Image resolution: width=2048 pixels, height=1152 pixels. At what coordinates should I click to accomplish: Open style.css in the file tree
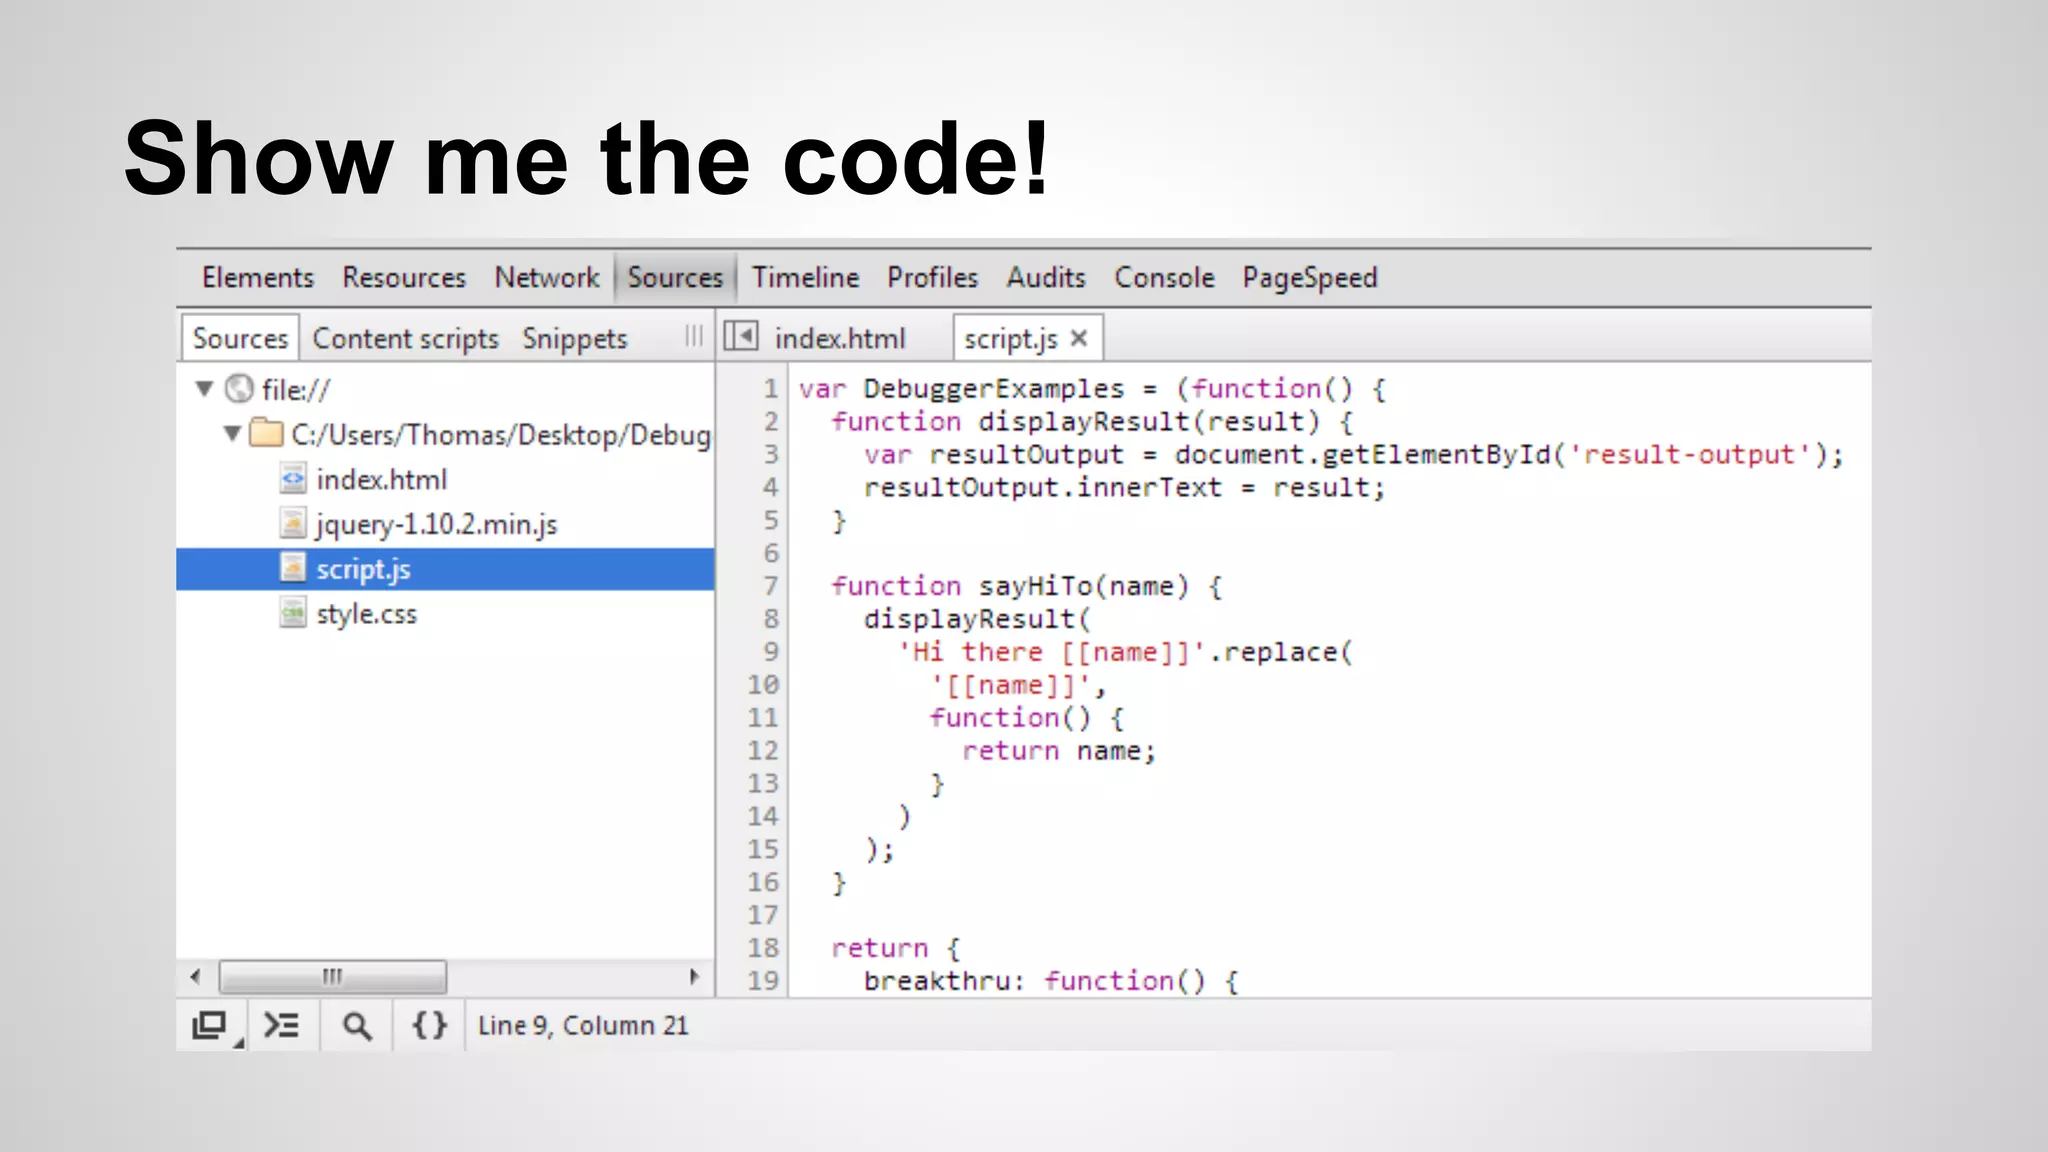pos(366,614)
